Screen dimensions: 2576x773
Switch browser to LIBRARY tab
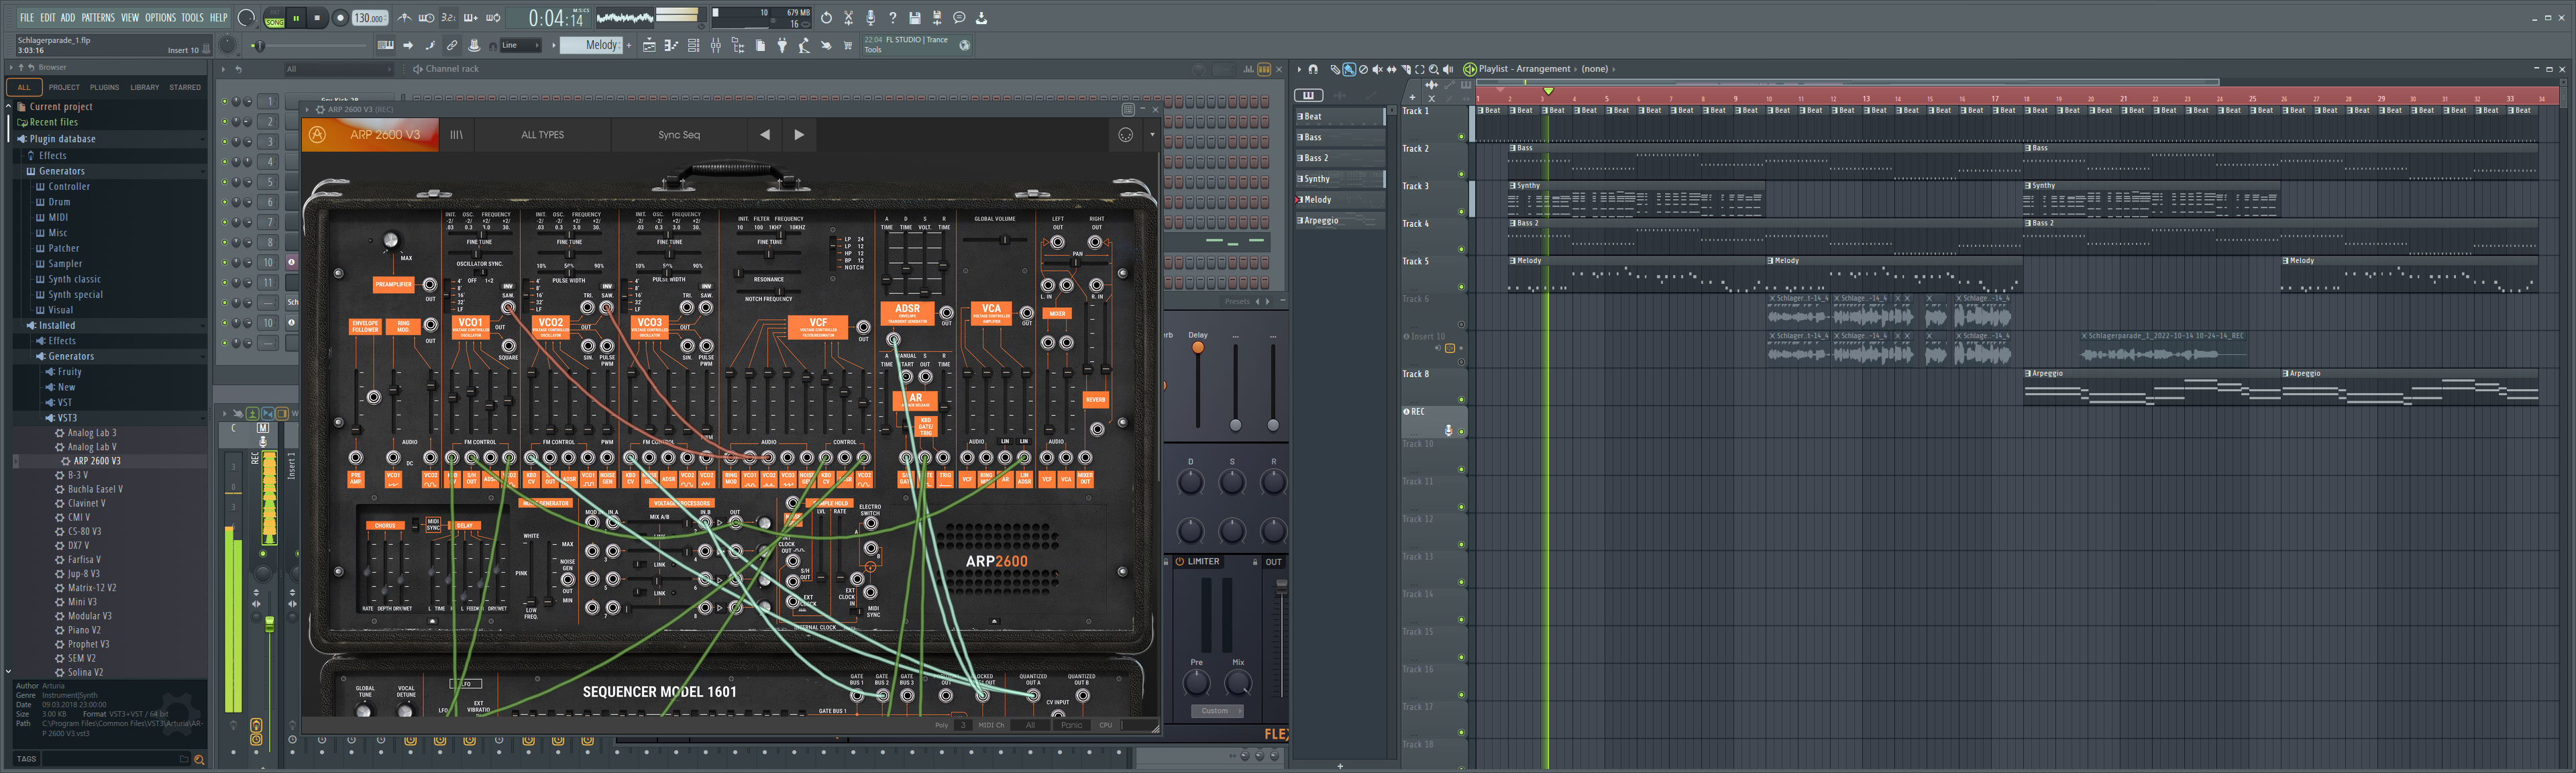point(145,87)
